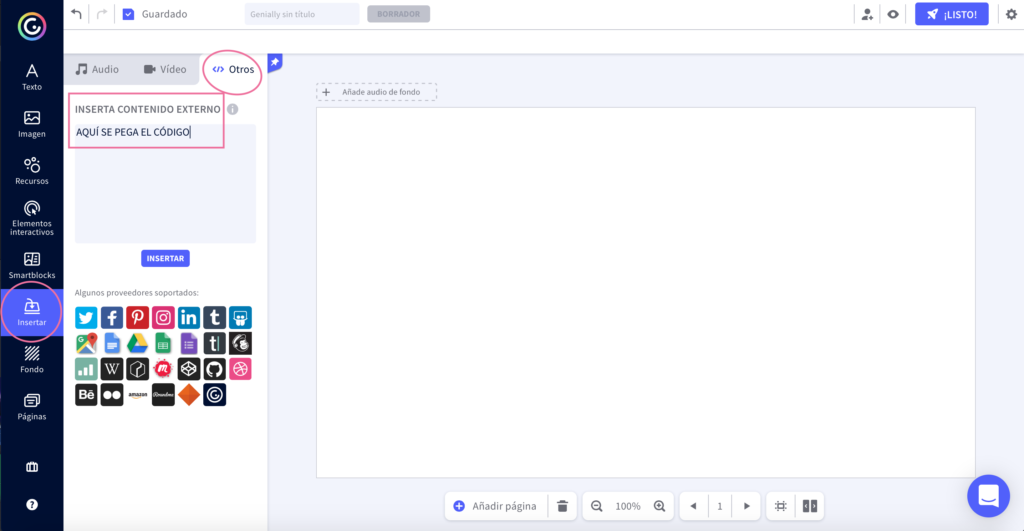The height and width of the screenshot is (531, 1024).
Task: Open the Recursos panel
Action: (x=32, y=170)
